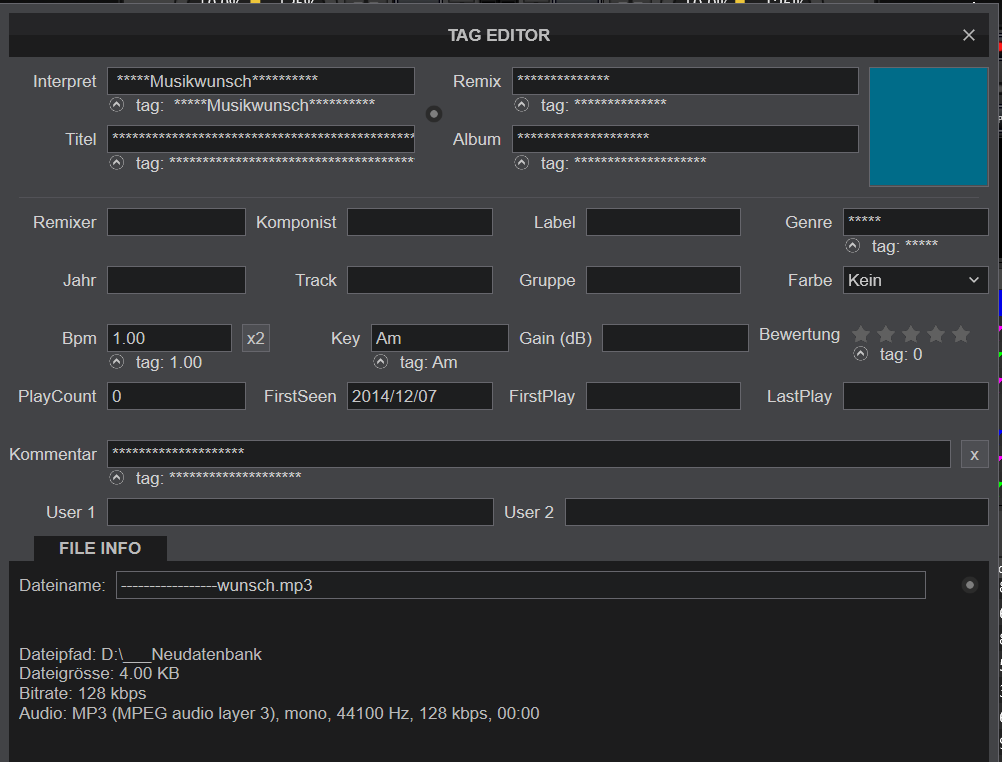Click the Gruppe input field

pos(663,280)
